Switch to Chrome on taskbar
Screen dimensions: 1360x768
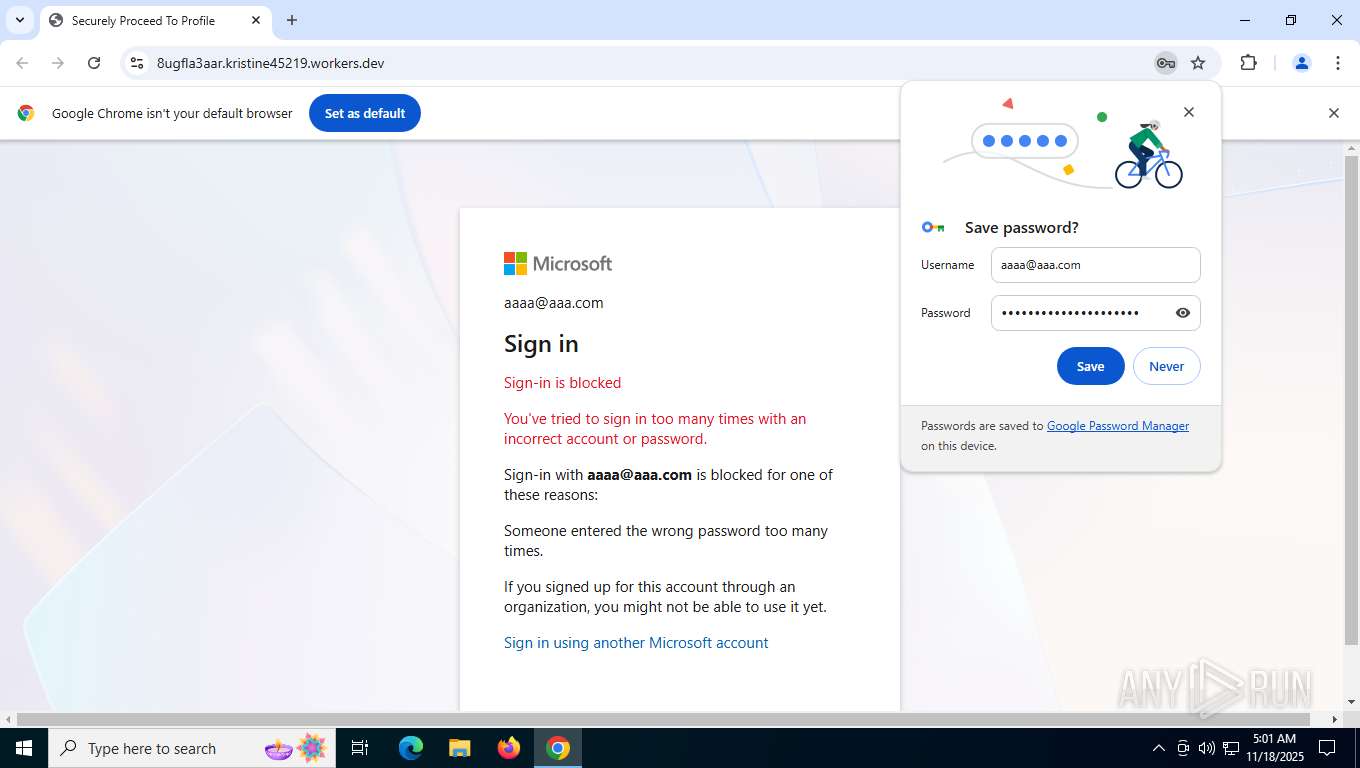pos(557,748)
